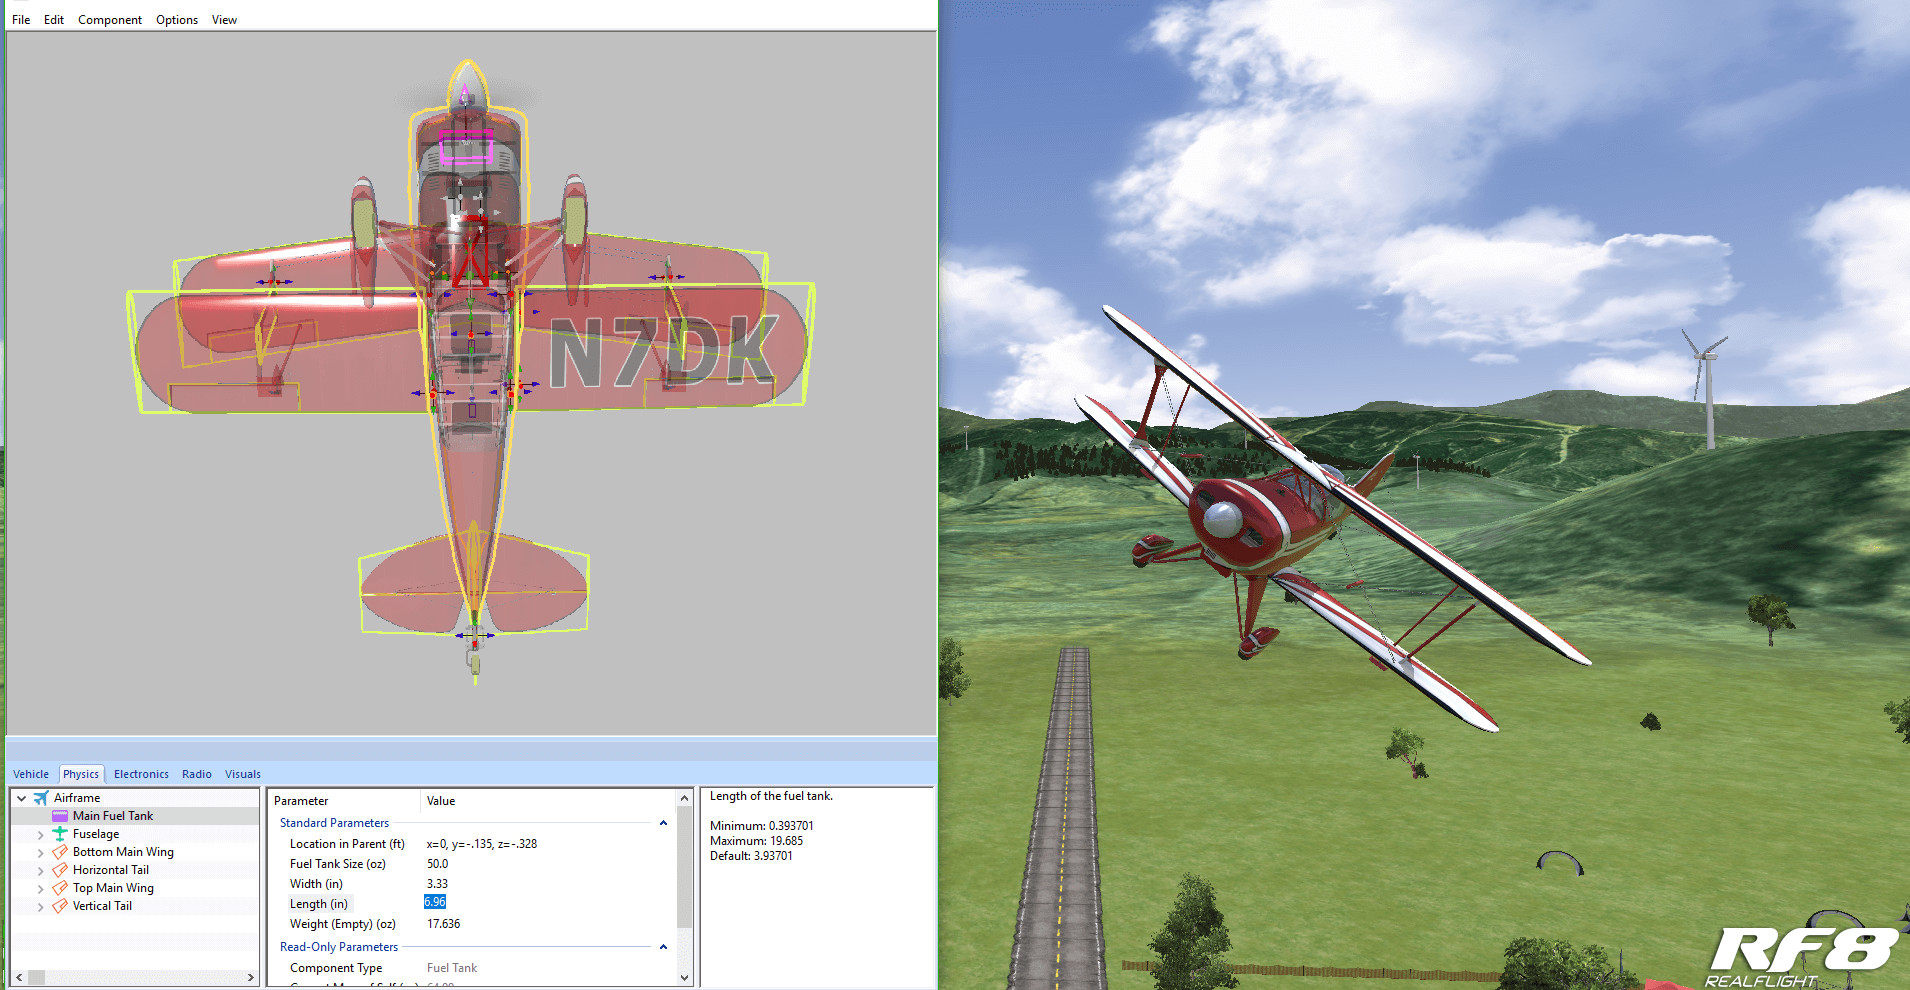
Task: Open the Options menu
Action: [x=176, y=19]
